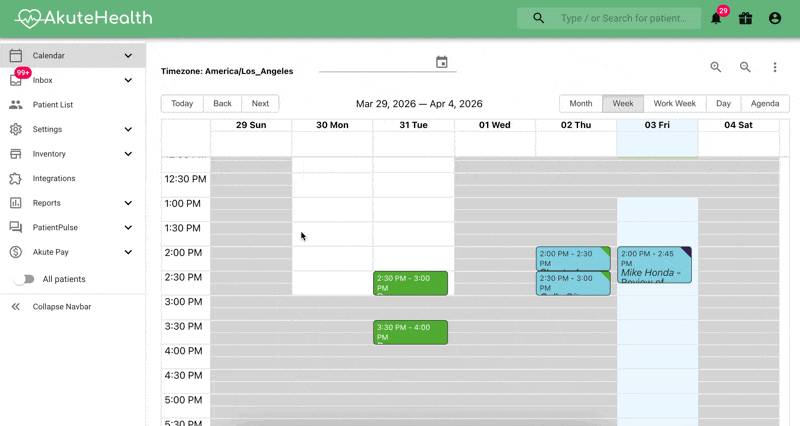Open Tuesday 3:30 PM green appointment
800x426 pixels.
click(x=411, y=333)
